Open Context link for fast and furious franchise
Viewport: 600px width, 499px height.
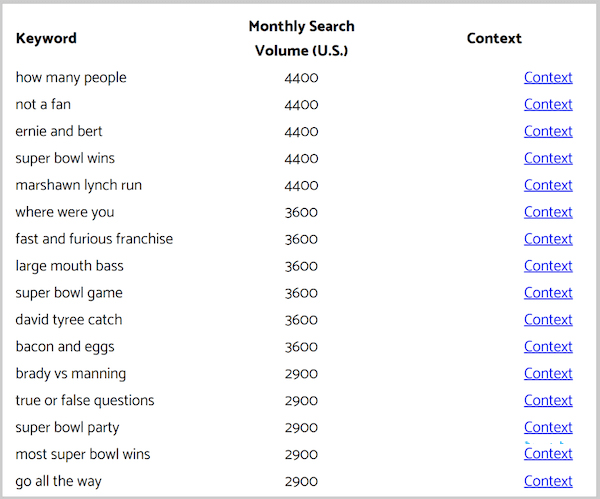coord(548,239)
